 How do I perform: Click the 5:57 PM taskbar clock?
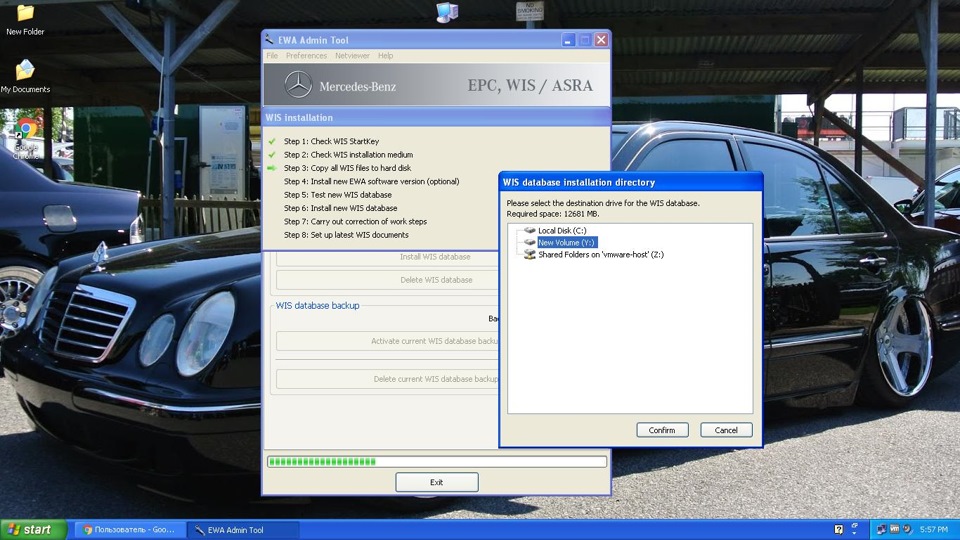click(x=933, y=529)
